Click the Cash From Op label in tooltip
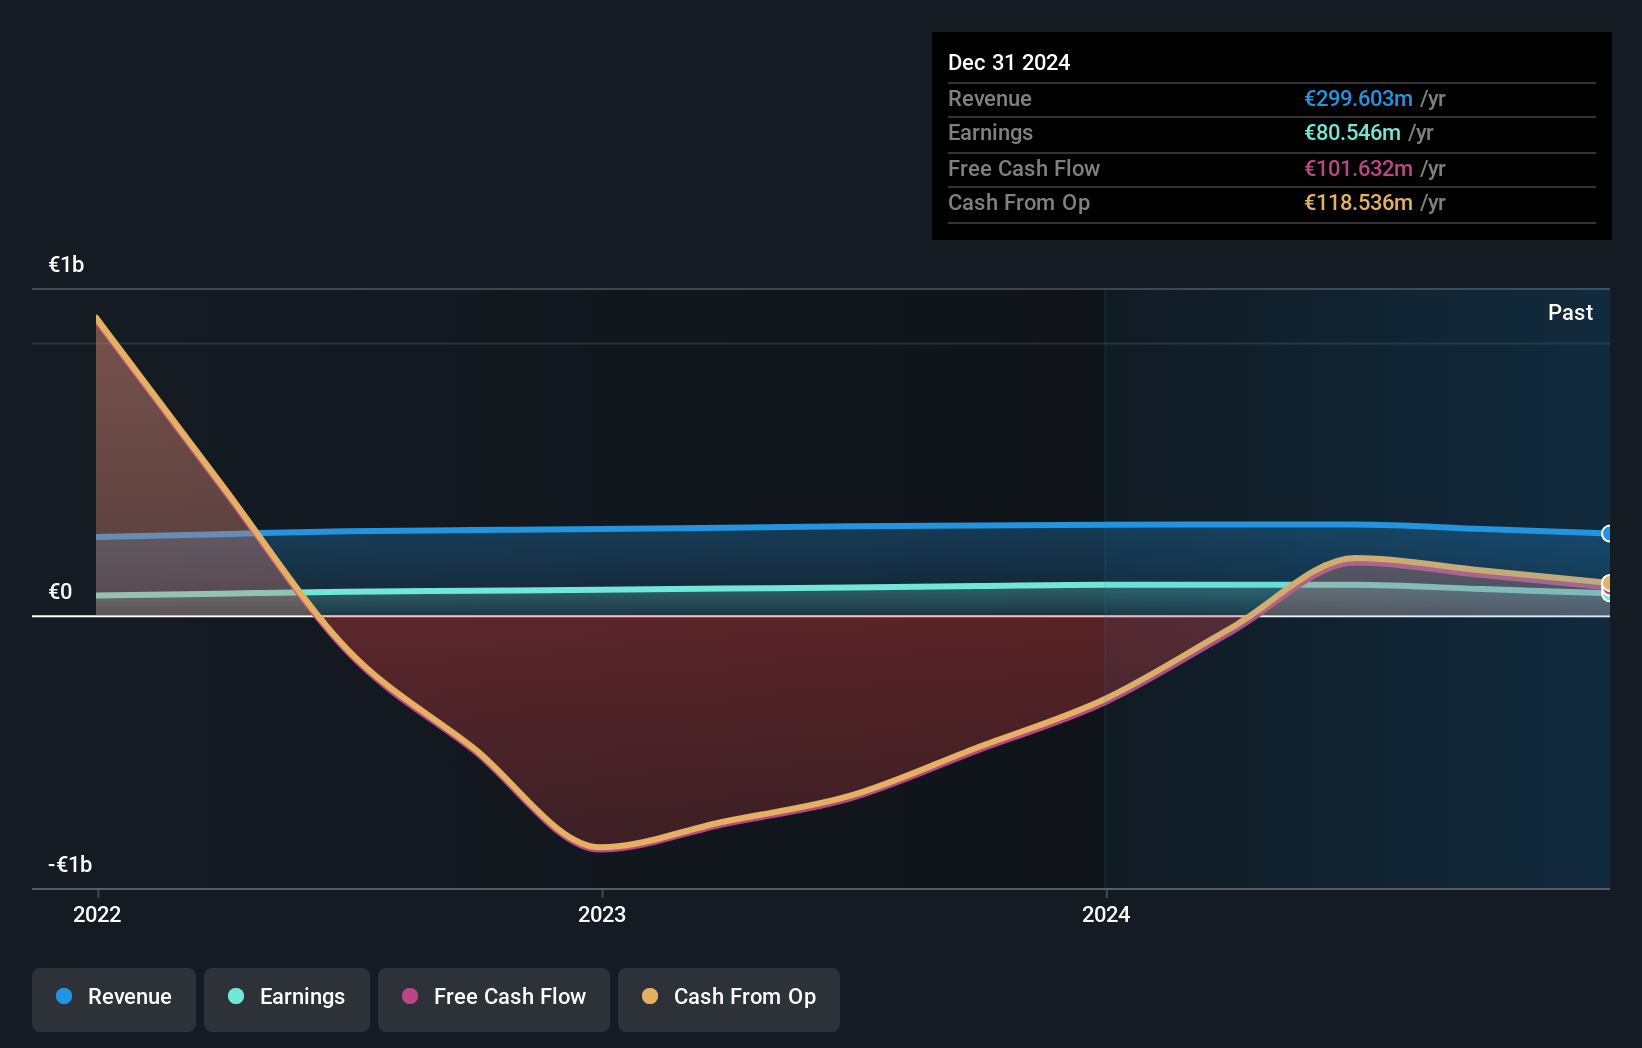The height and width of the screenshot is (1048, 1642). (1019, 202)
